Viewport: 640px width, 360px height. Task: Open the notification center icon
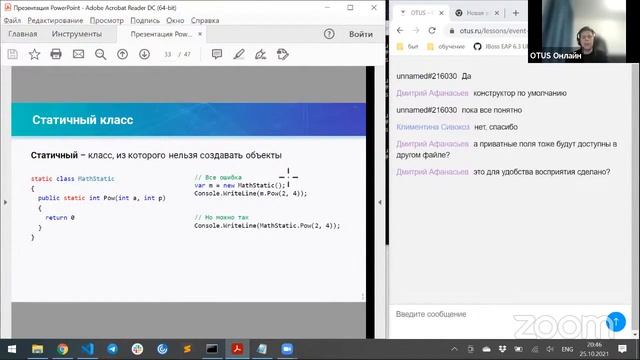click(622, 349)
